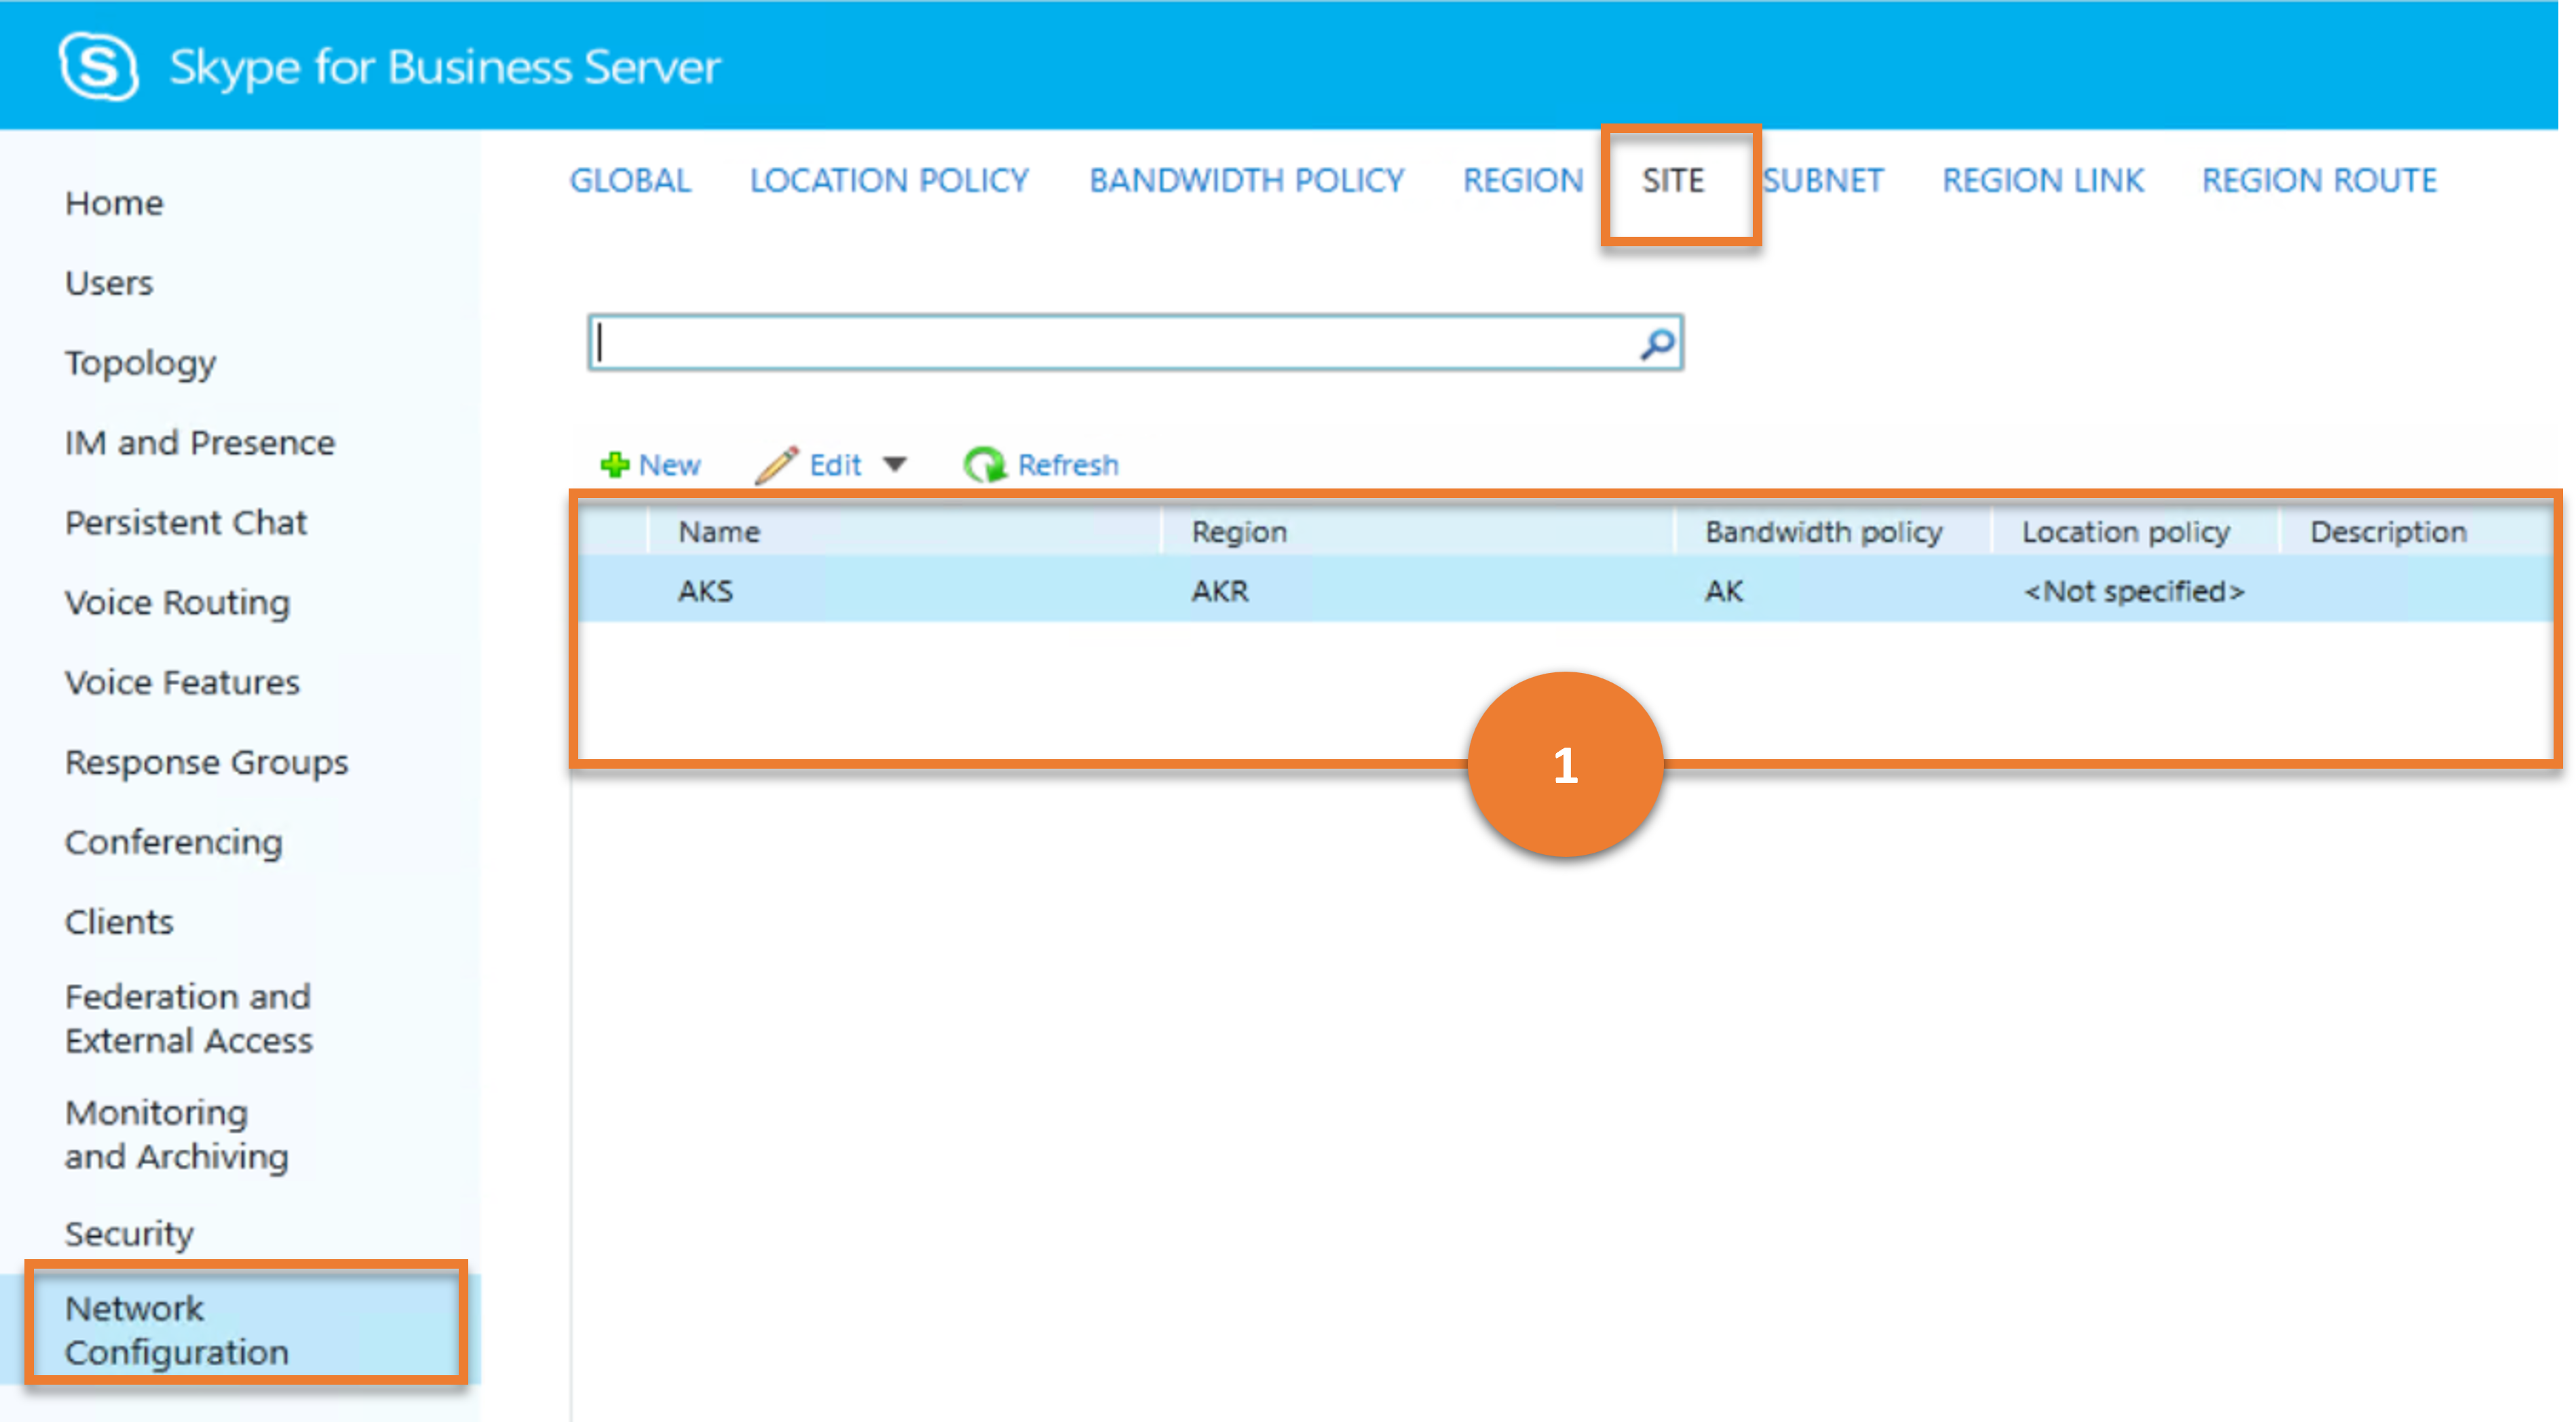Sort by the Region column header

click(x=1239, y=532)
